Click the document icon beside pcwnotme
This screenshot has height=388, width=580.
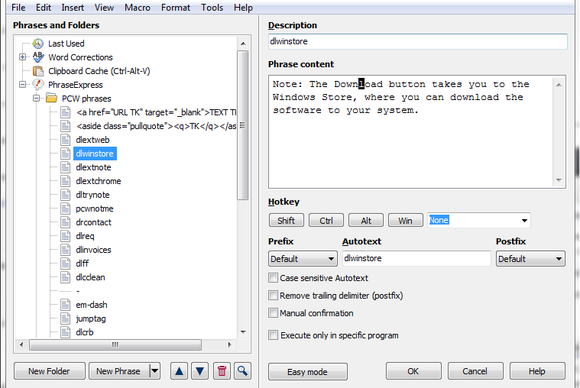coord(65,209)
